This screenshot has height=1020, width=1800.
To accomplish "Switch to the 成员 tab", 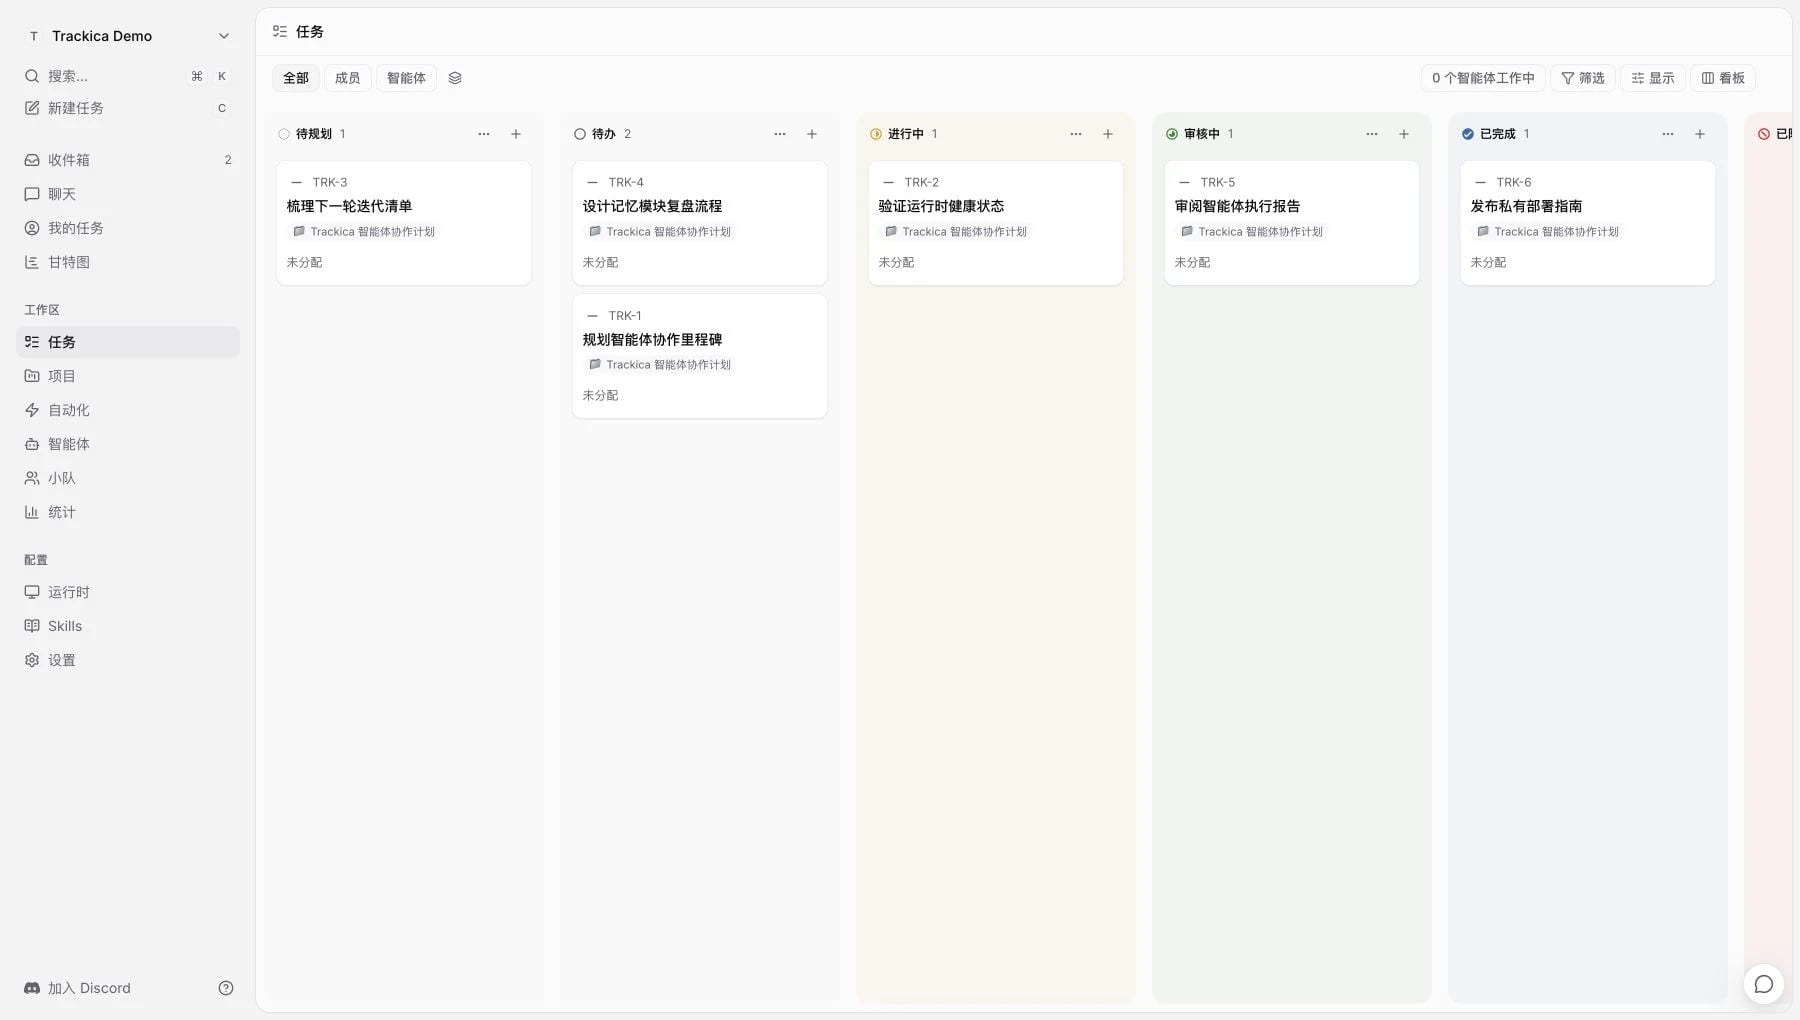I will 347,78.
